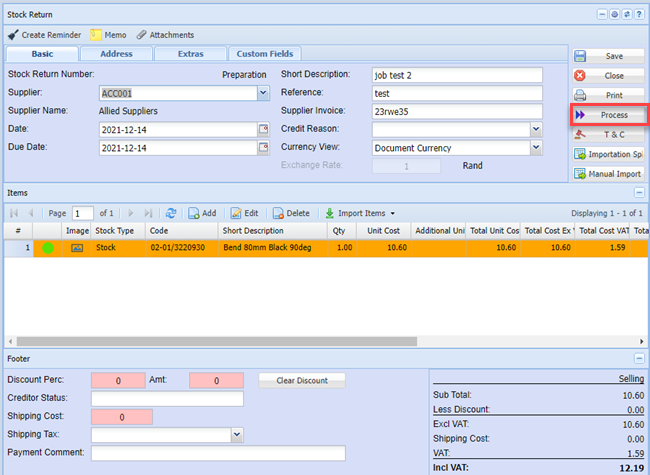Open the Currency View dropdown
The image size is (650, 475).
pyautogui.click(x=536, y=148)
